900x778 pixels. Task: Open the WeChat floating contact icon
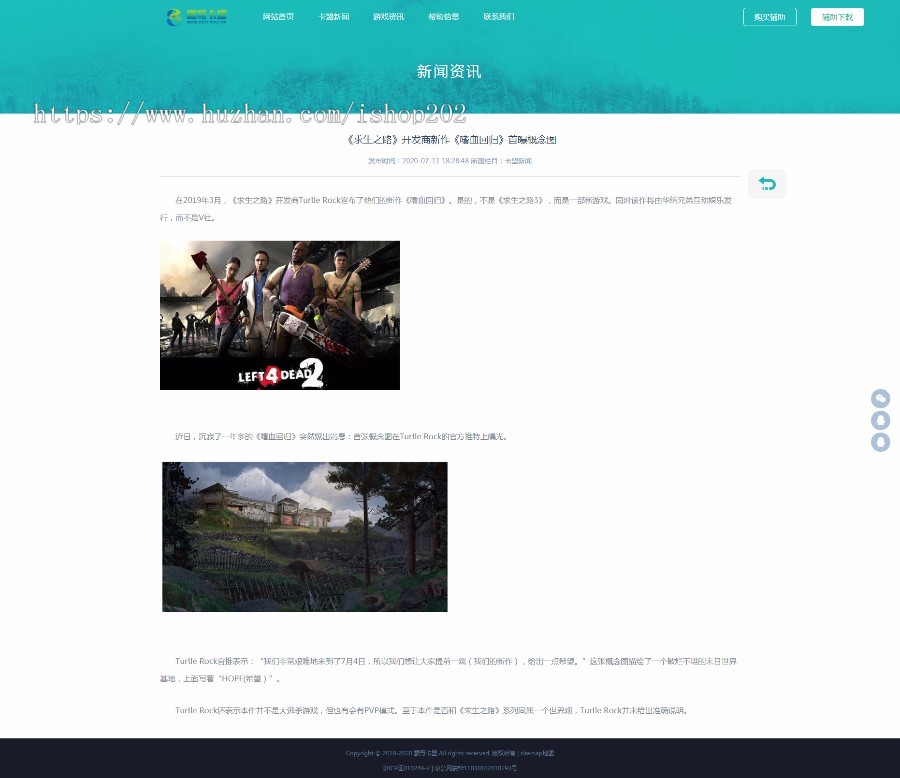click(880, 398)
